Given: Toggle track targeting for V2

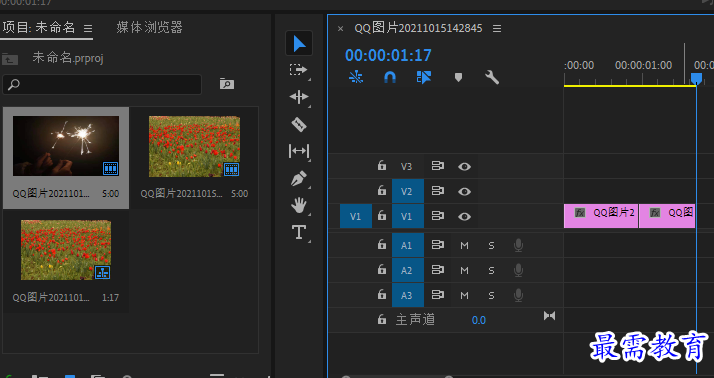Looking at the screenshot, I should point(408,191).
